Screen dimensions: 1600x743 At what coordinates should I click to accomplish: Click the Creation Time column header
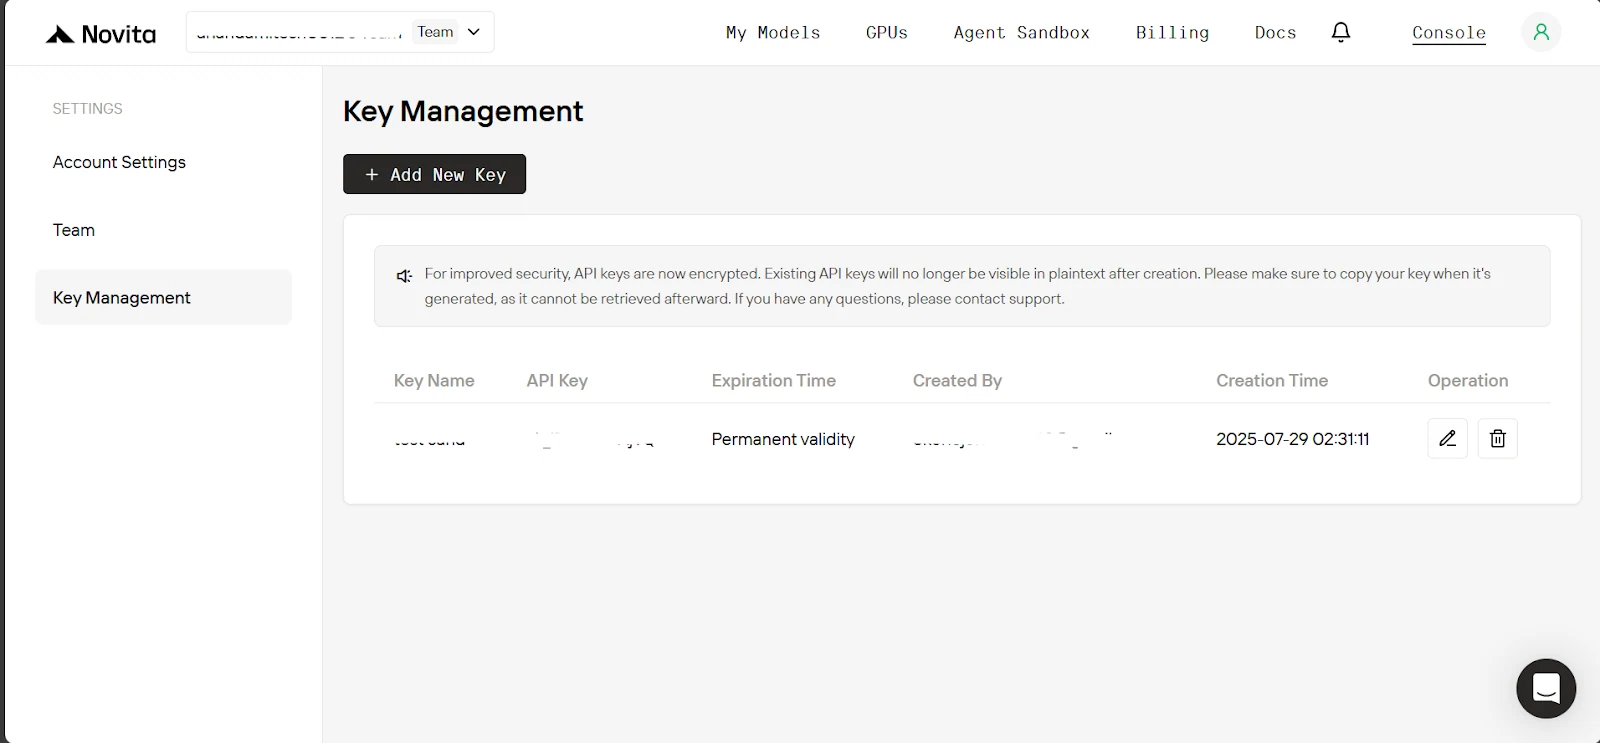coord(1272,380)
